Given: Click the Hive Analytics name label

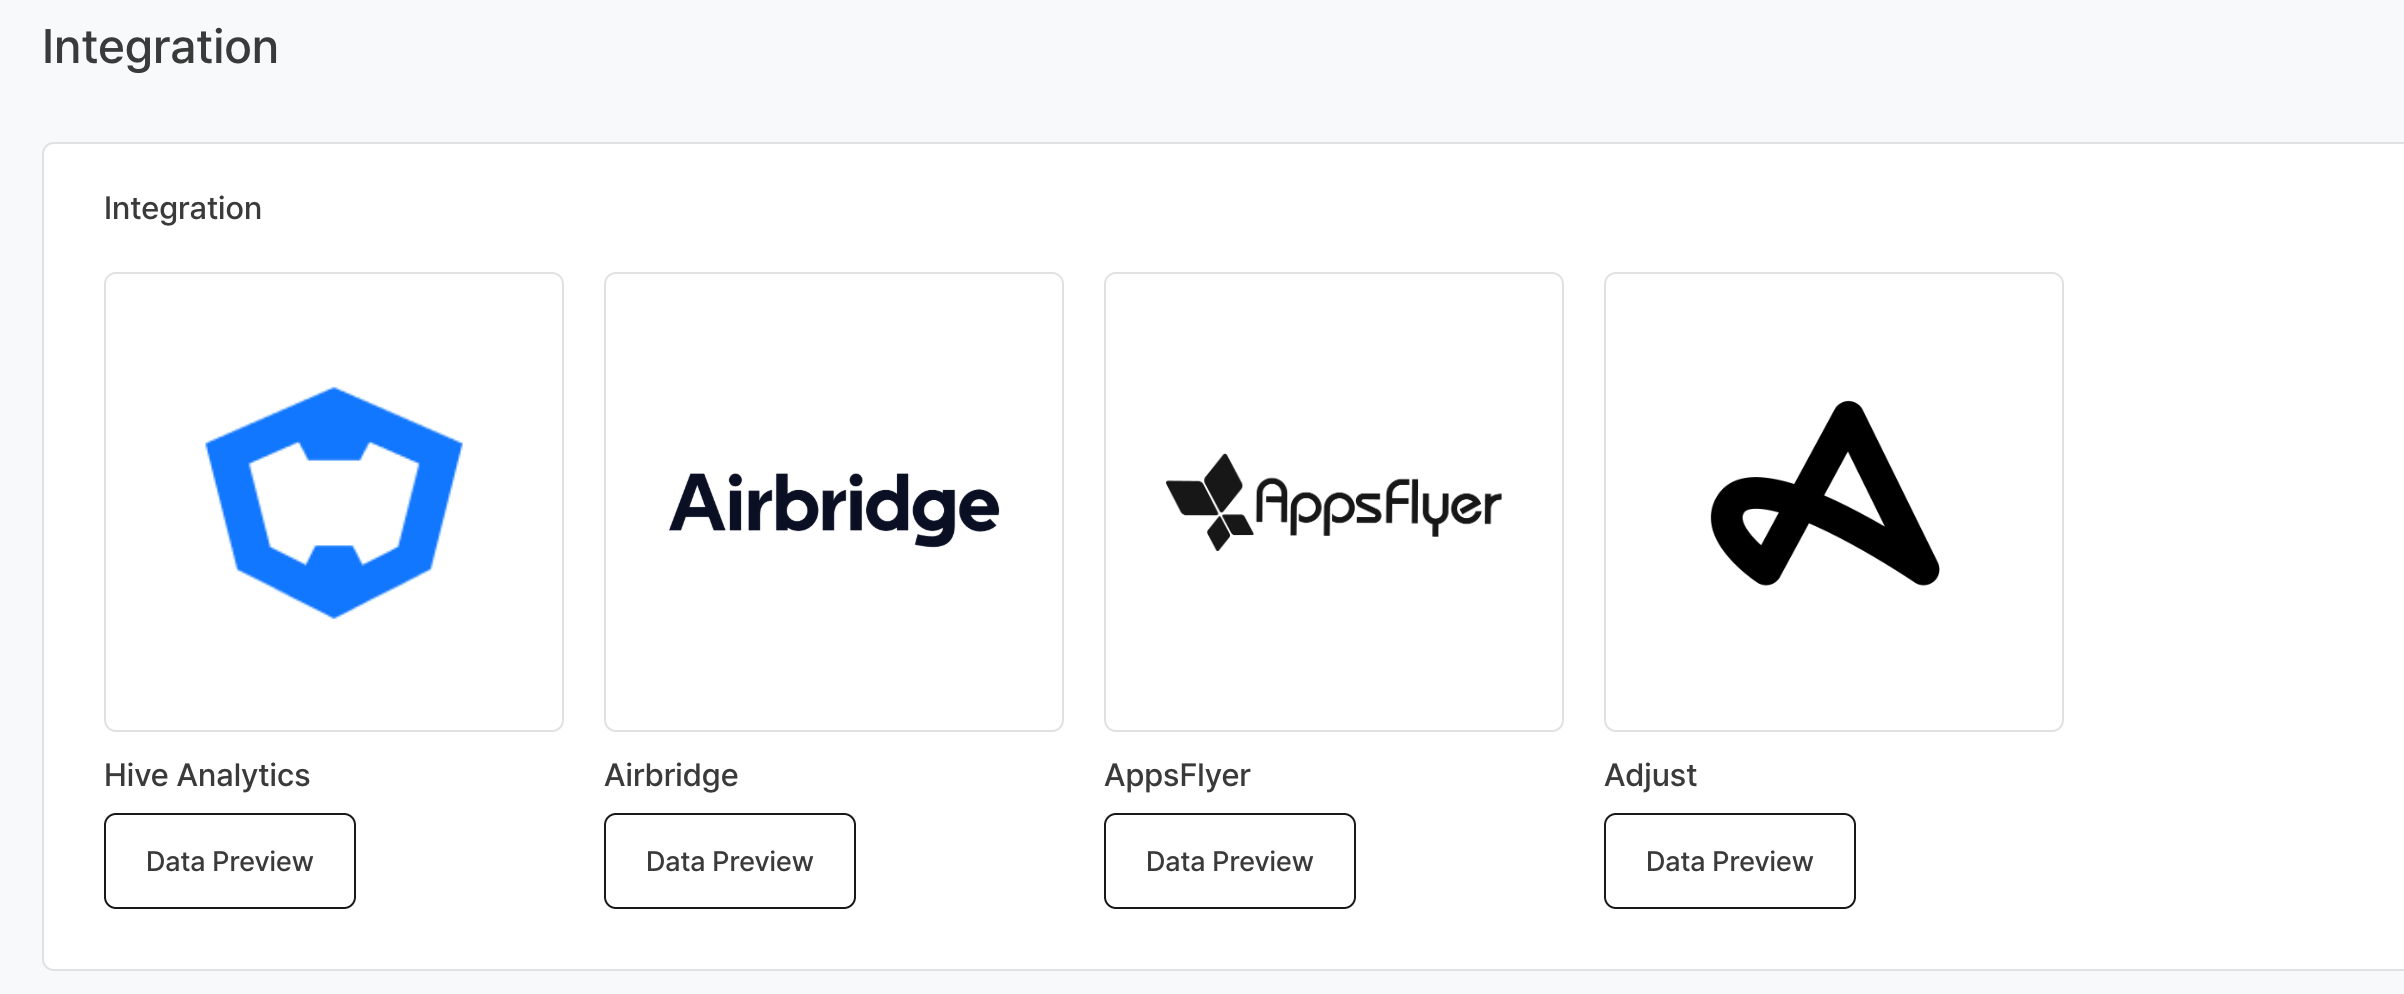Looking at the screenshot, I should (x=207, y=775).
